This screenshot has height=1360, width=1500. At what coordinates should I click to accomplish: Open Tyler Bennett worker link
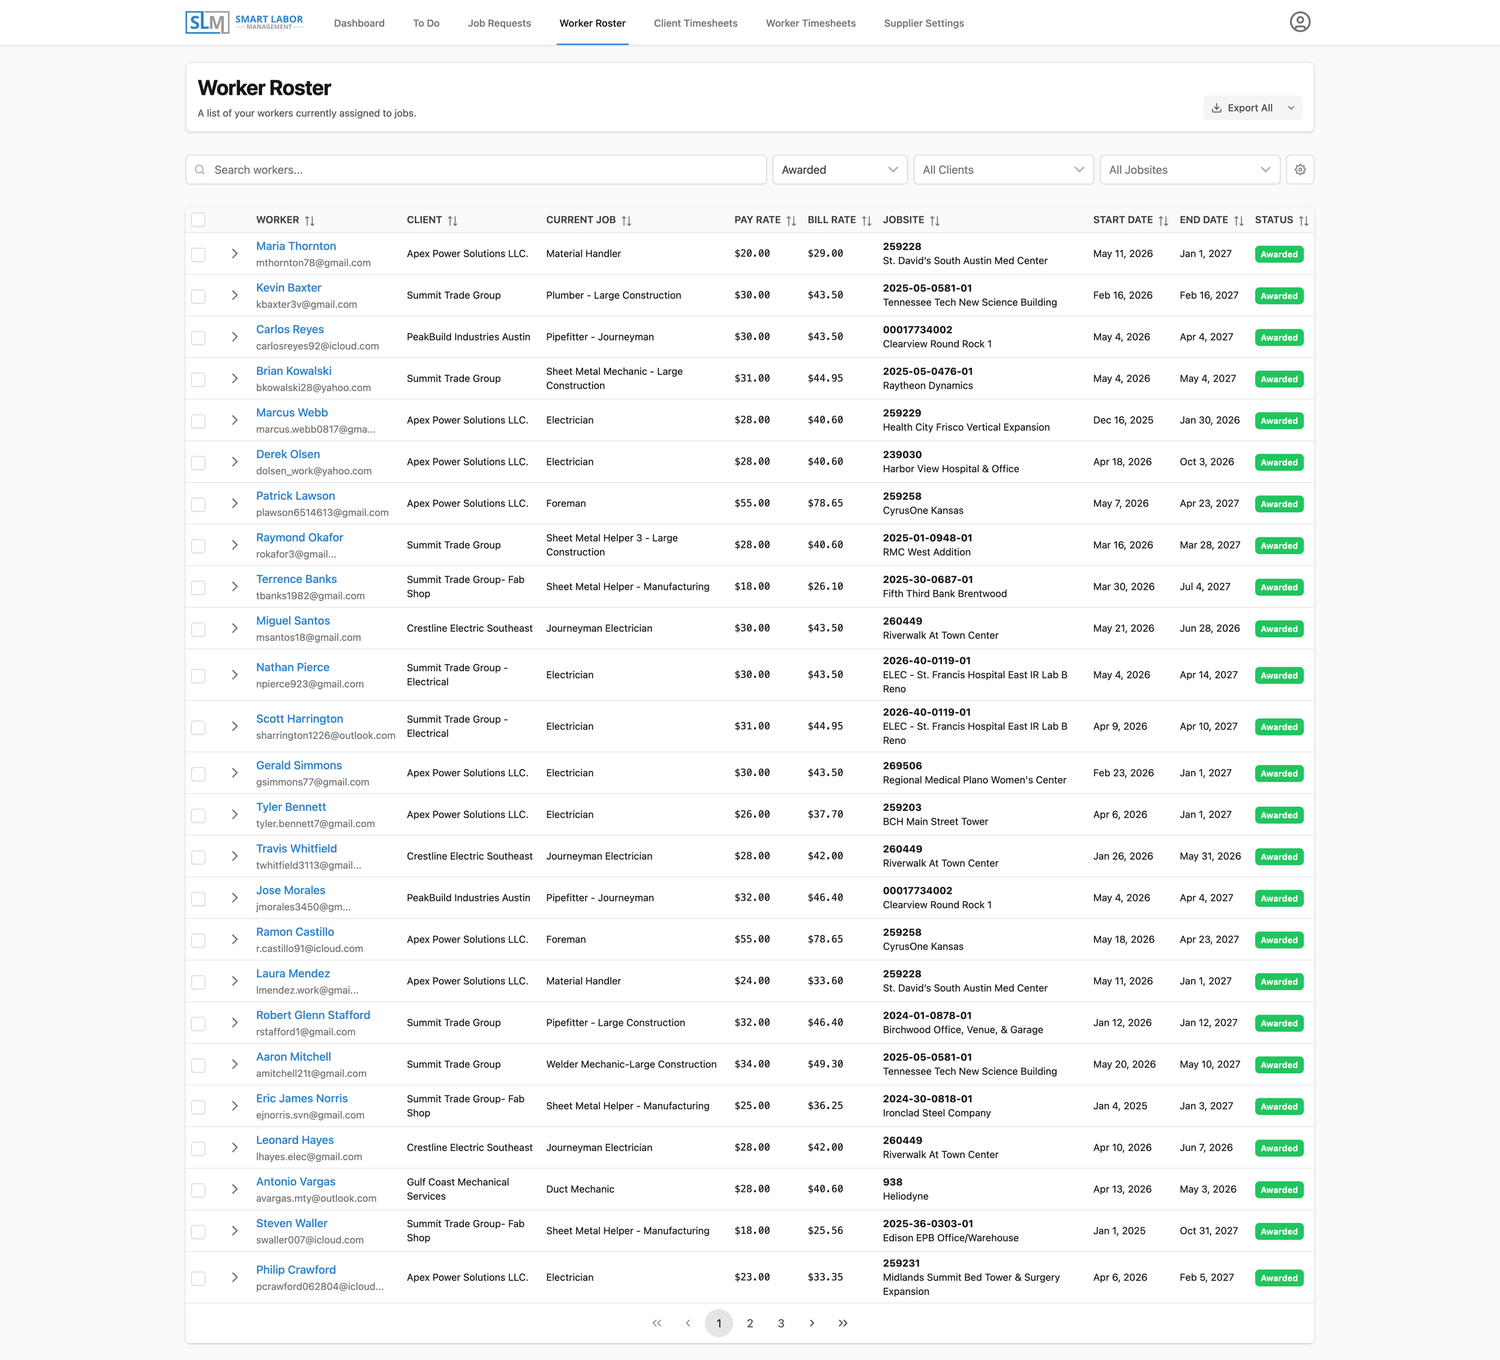[291, 807]
